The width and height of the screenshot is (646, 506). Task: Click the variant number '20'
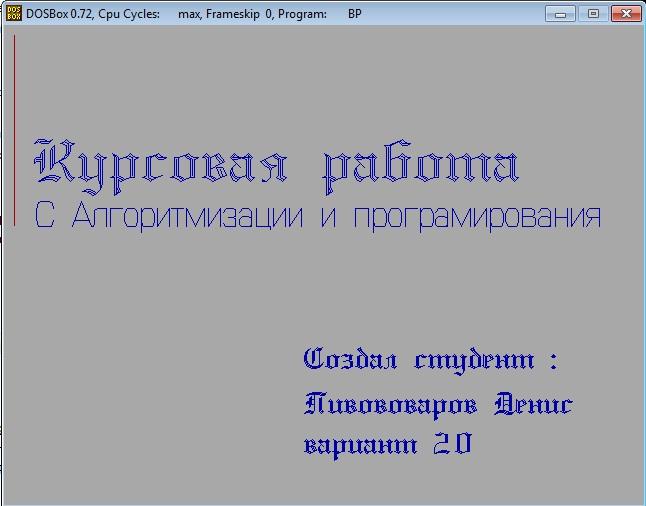coord(452,444)
